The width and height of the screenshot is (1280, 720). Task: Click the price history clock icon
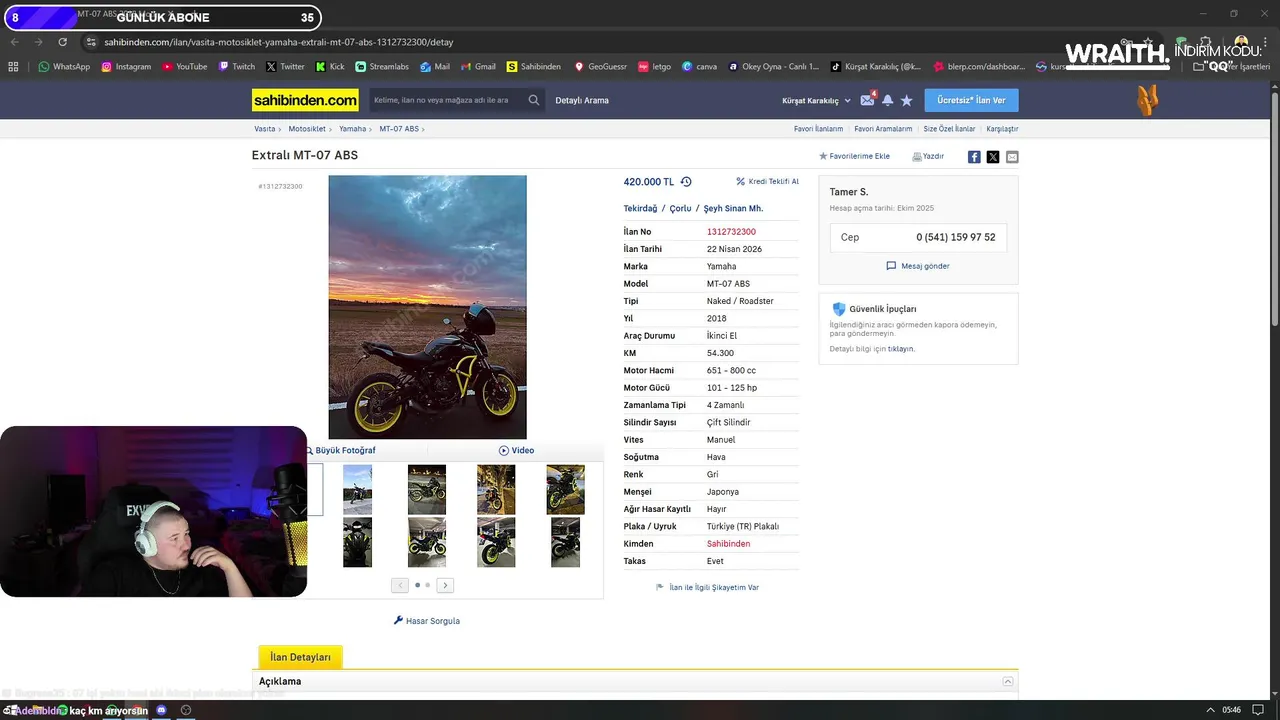point(686,182)
